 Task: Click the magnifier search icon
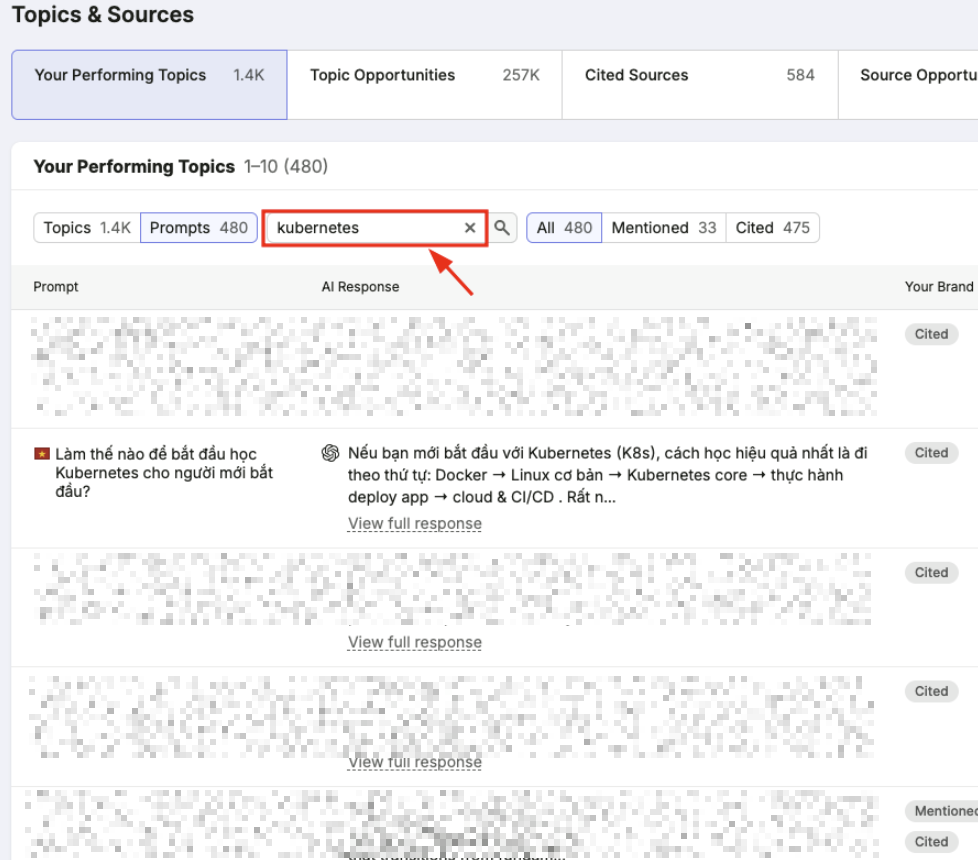point(502,228)
